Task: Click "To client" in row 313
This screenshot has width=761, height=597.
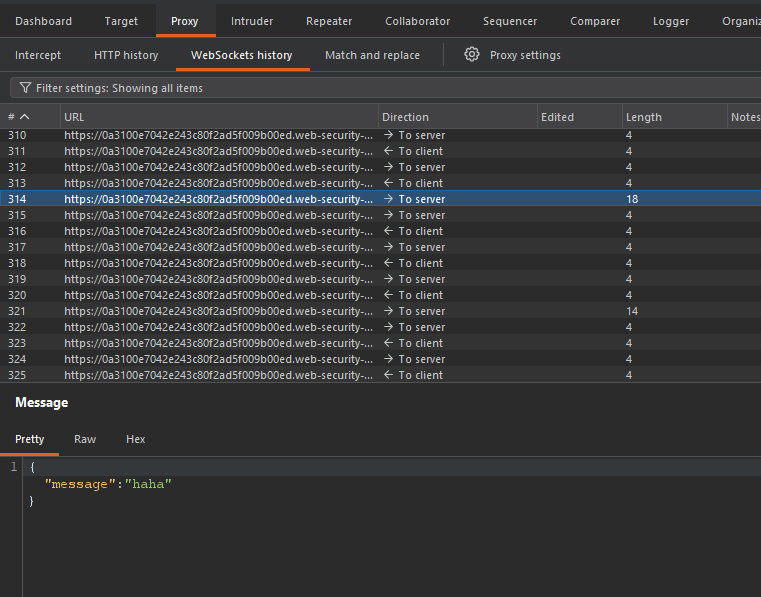Action: pyautogui.click(x=420, y=183)
